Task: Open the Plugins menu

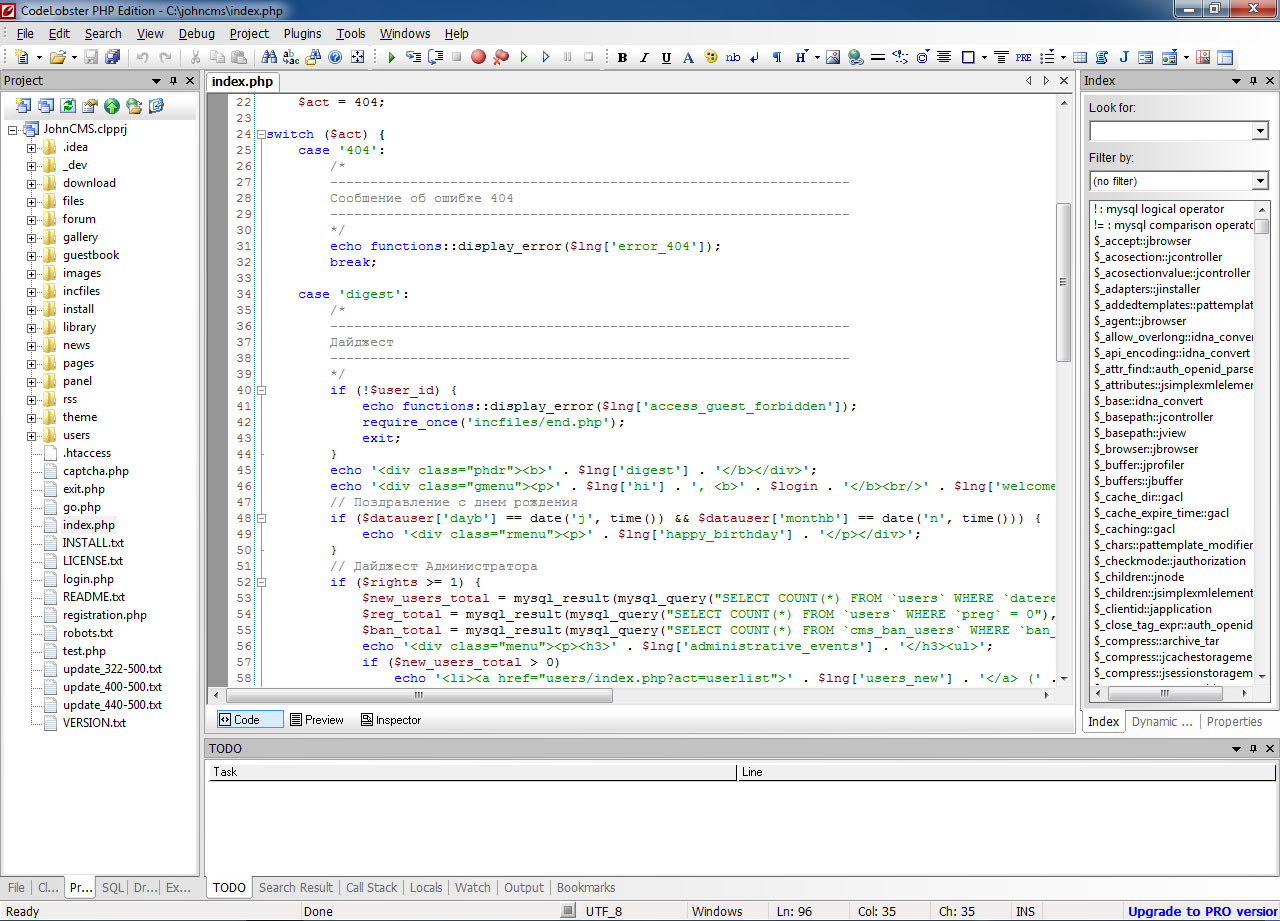Action: click(302, 33)
